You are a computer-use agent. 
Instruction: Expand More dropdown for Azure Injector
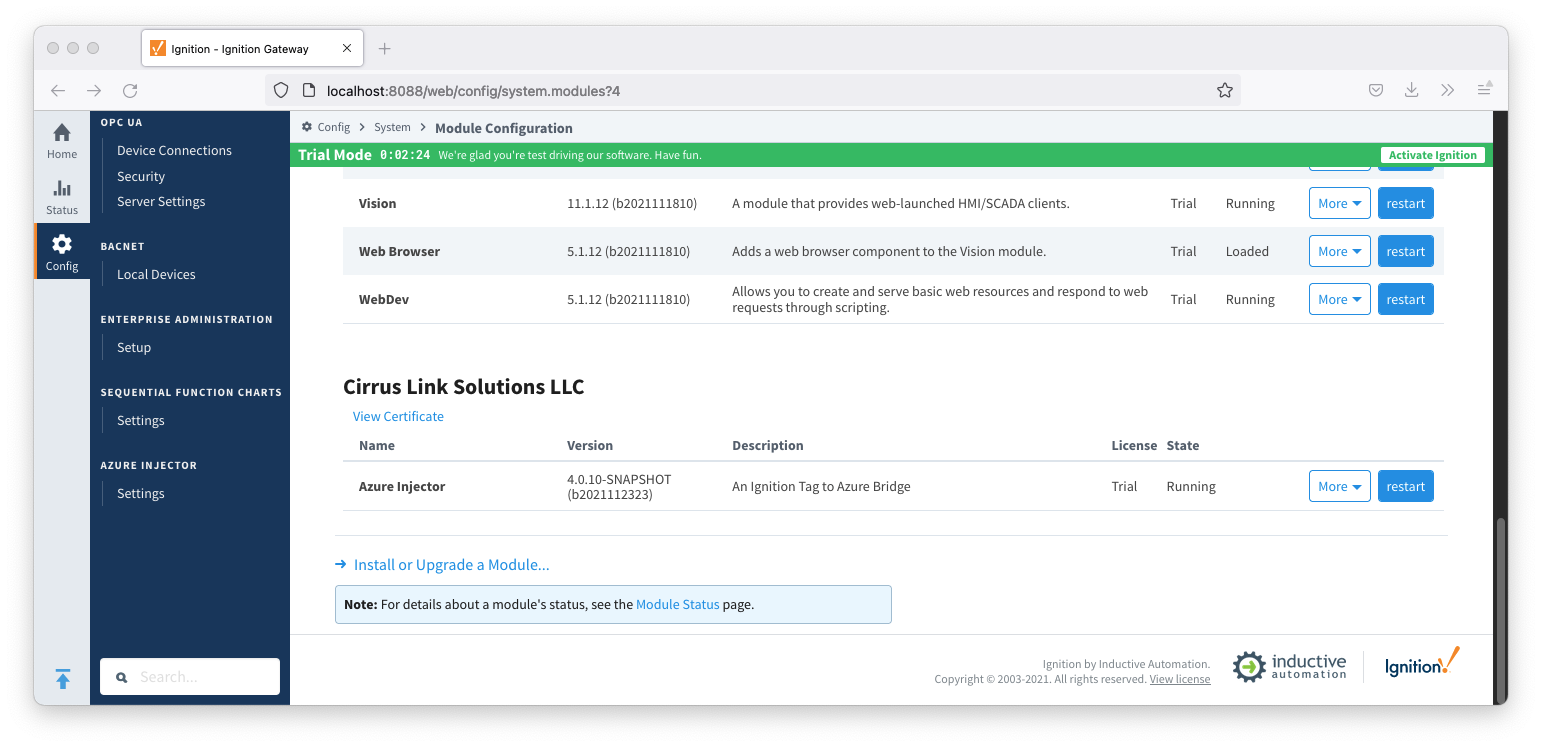(x=1339, y=486)
